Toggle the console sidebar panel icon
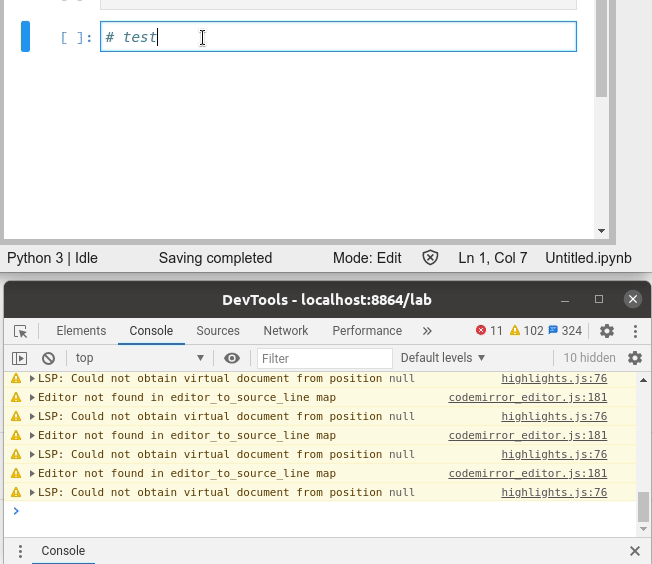The image size is (652, 564). [20, 358]
